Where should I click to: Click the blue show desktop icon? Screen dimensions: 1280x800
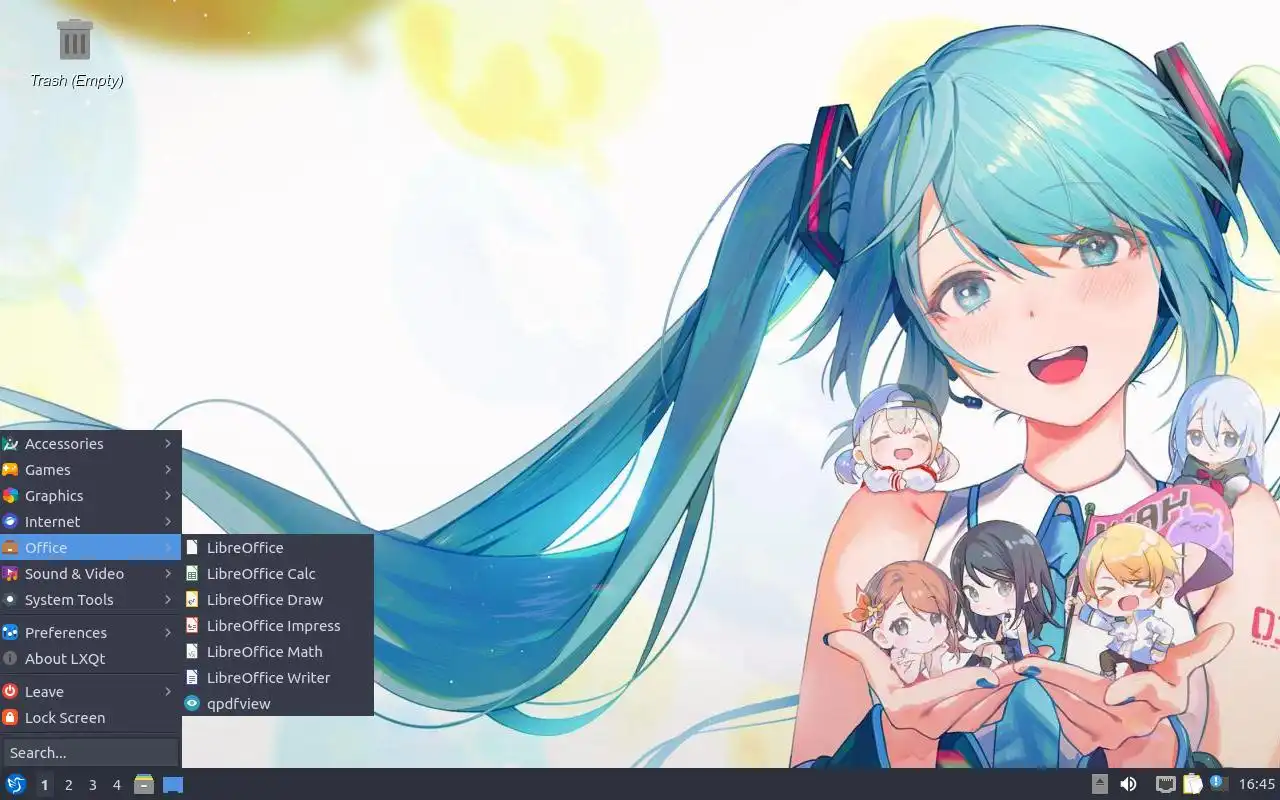pos(173,785)
